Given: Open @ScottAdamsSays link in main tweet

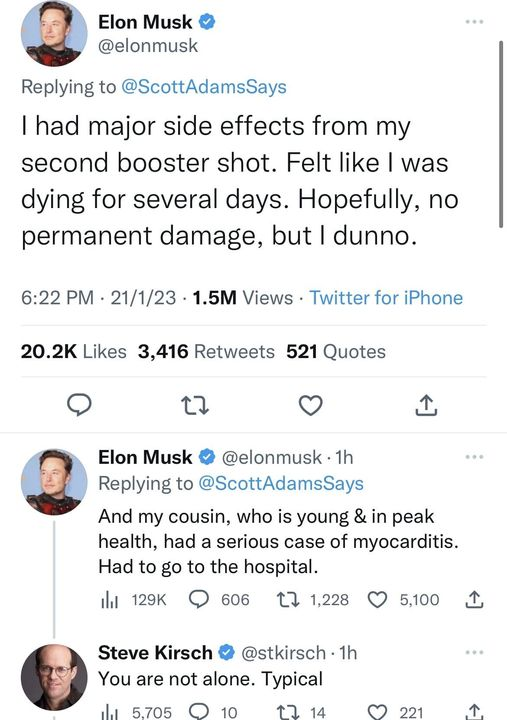Looking at the screenshot, I should click(x=203, y=87).
